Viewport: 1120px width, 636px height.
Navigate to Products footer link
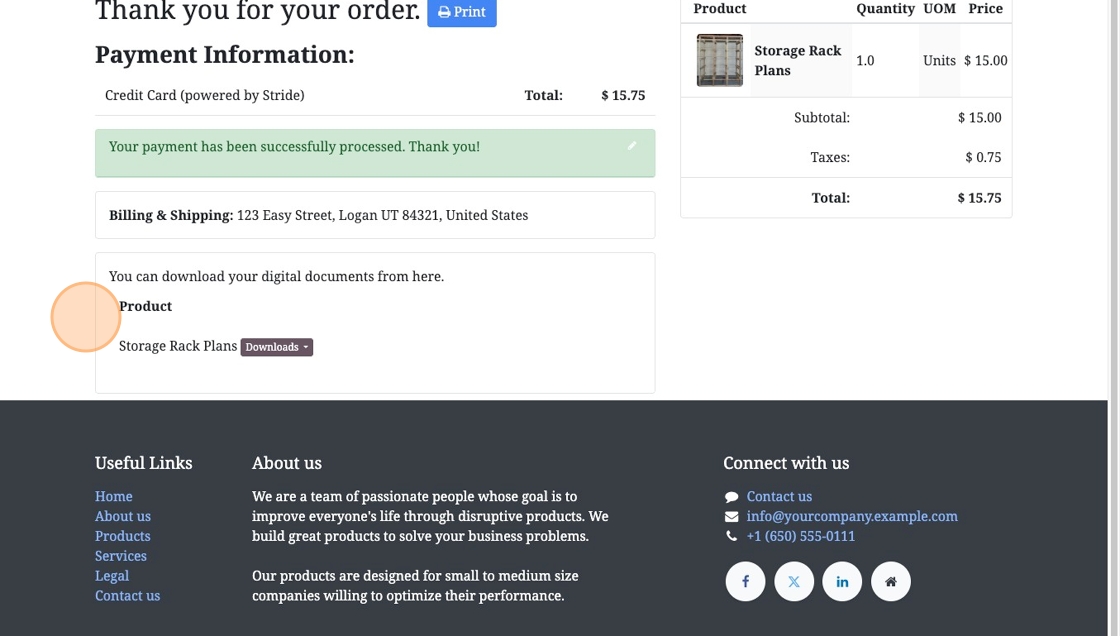(x=123, y=536)
